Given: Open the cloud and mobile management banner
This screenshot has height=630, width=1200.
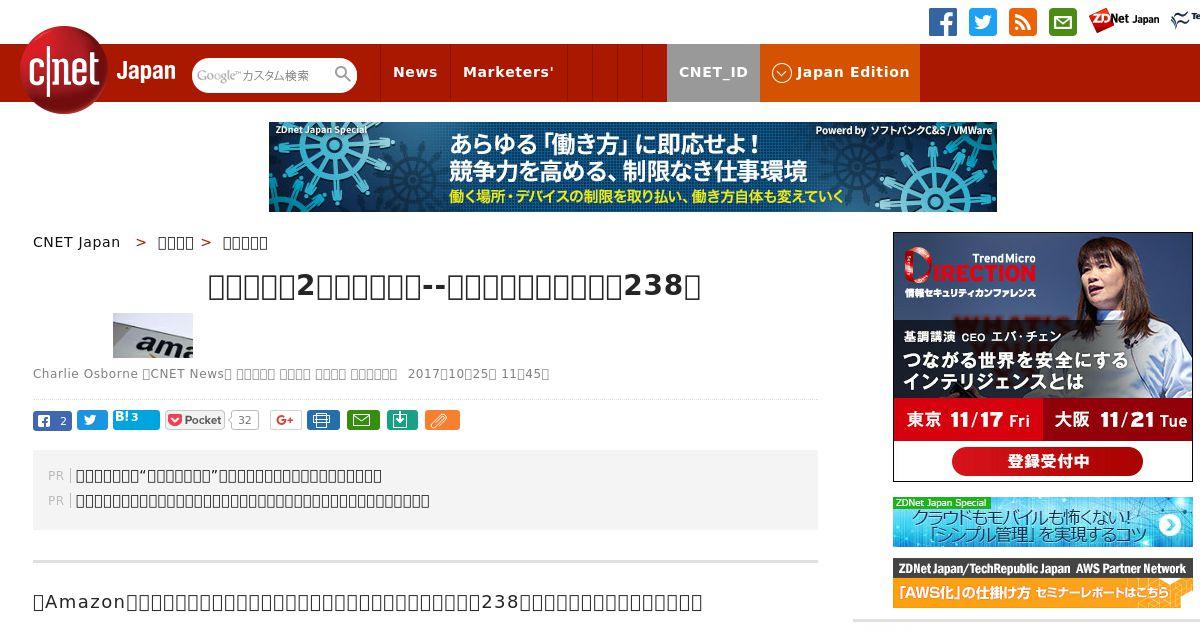Looking at the screenshot, I should tap(1043, 522).
